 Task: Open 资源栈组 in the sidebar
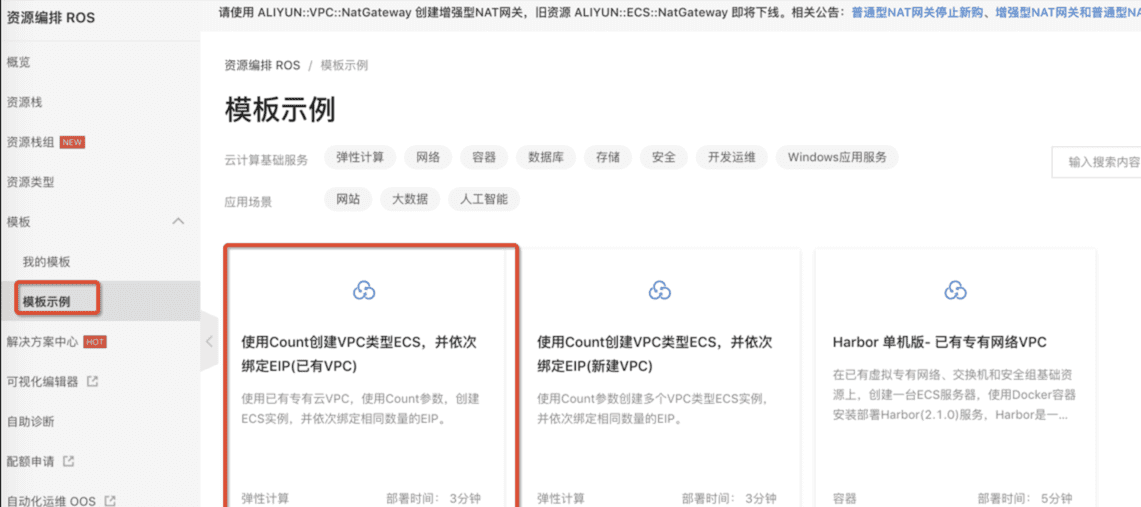(x=30, y=143)
